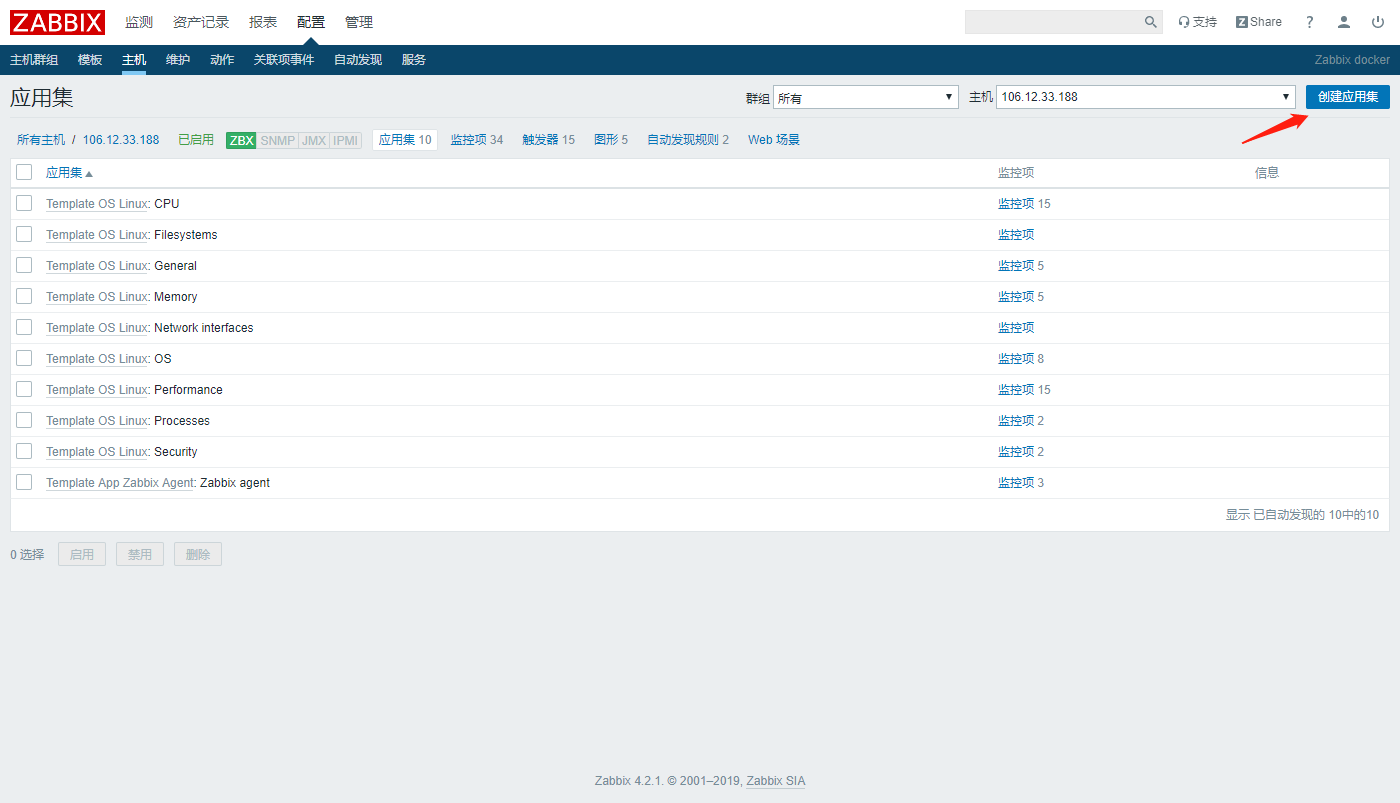Click the logout power icon
Screen dimensions: 1400x803
point(1377,22)
